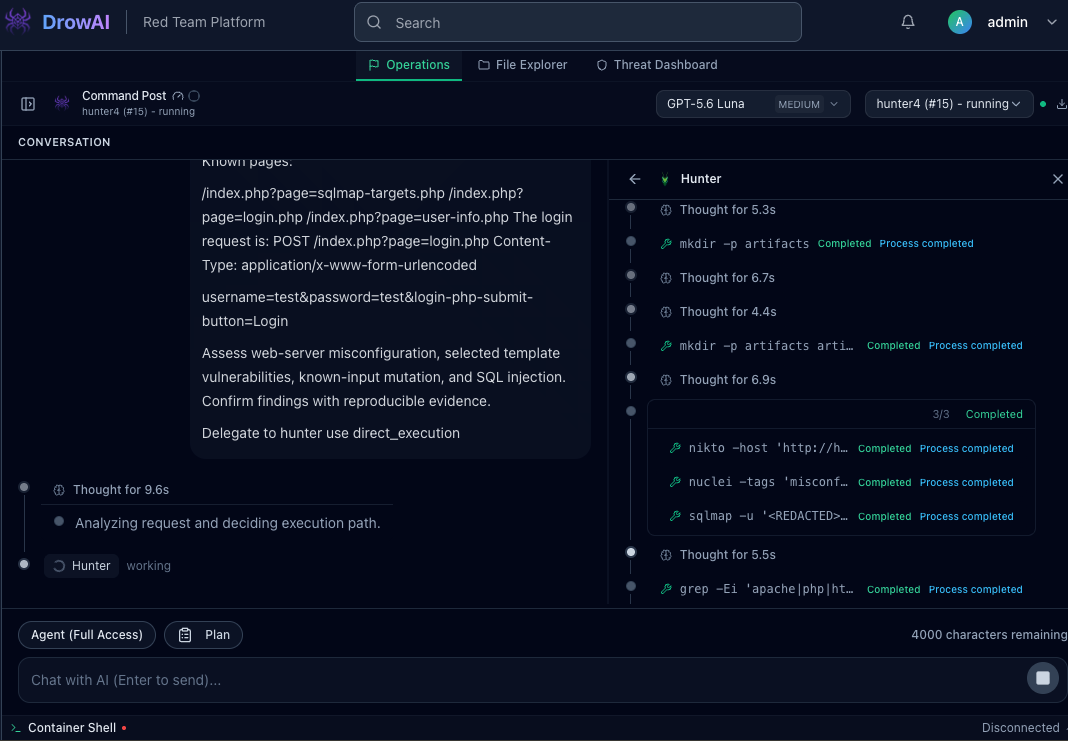Click the download icon in header
This screenshot has height=741, width=1068.
click(x=1061, y=104)
